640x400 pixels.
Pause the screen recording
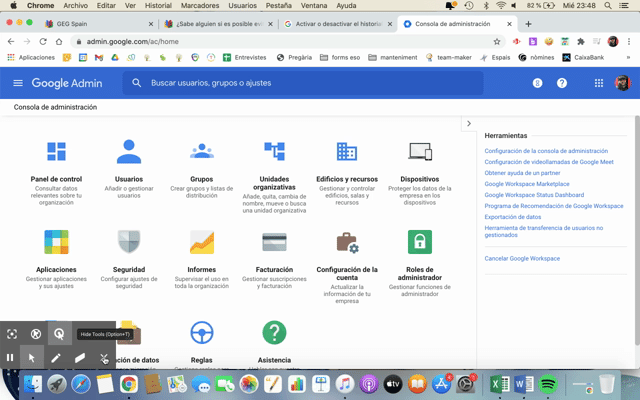10,358
